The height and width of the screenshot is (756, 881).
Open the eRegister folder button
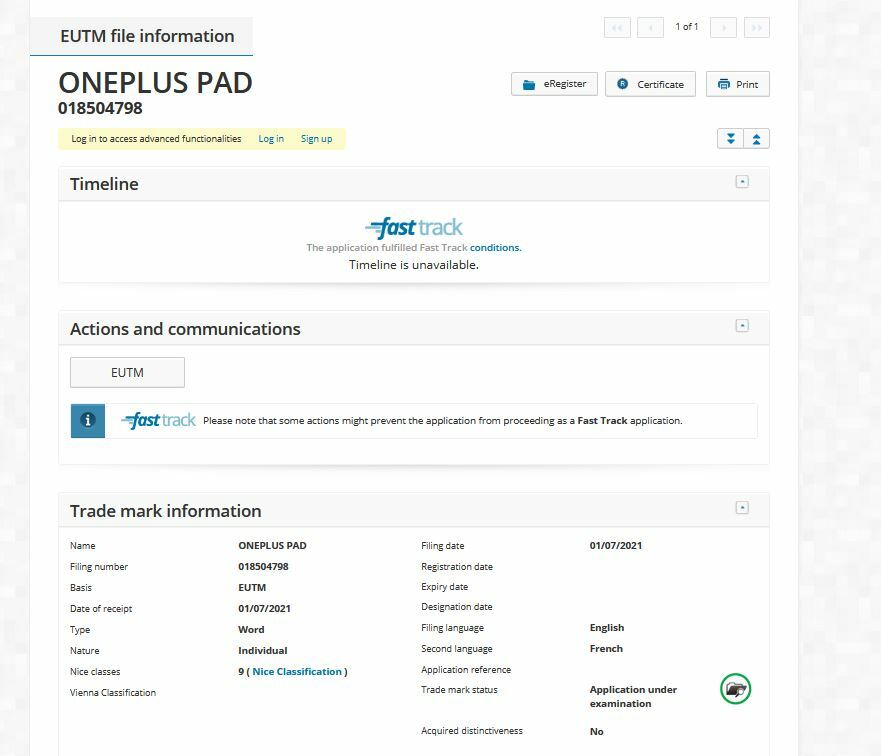pos(554,84)
